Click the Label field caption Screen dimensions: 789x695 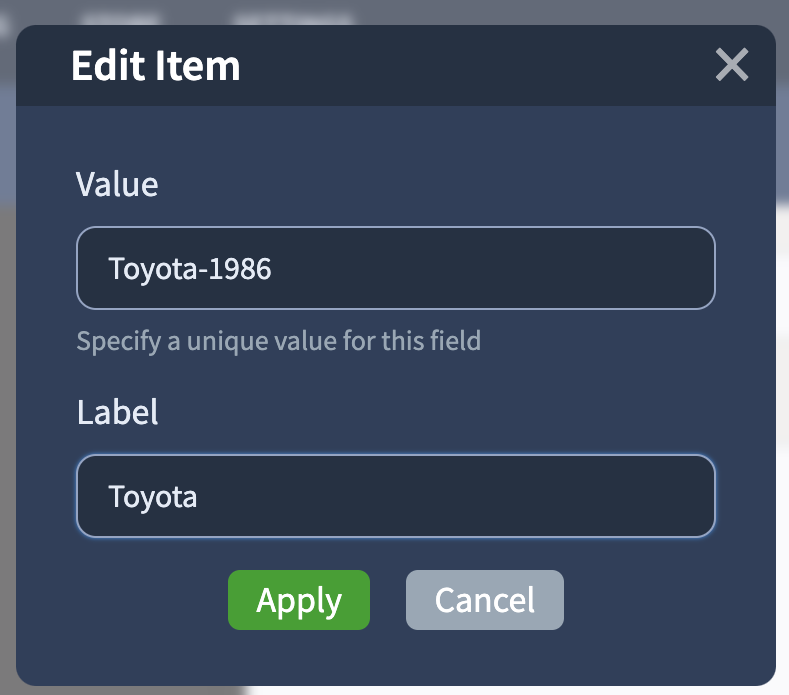[117, 412]
